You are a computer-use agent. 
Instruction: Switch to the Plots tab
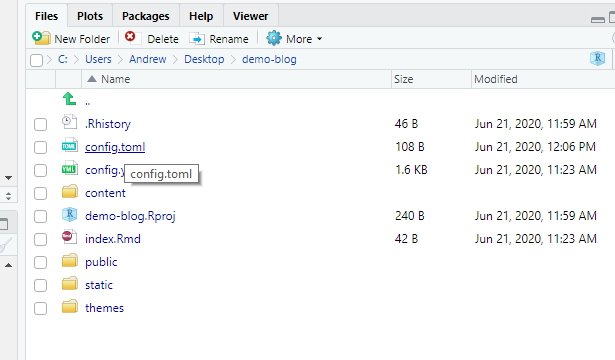tap(90, 16)
